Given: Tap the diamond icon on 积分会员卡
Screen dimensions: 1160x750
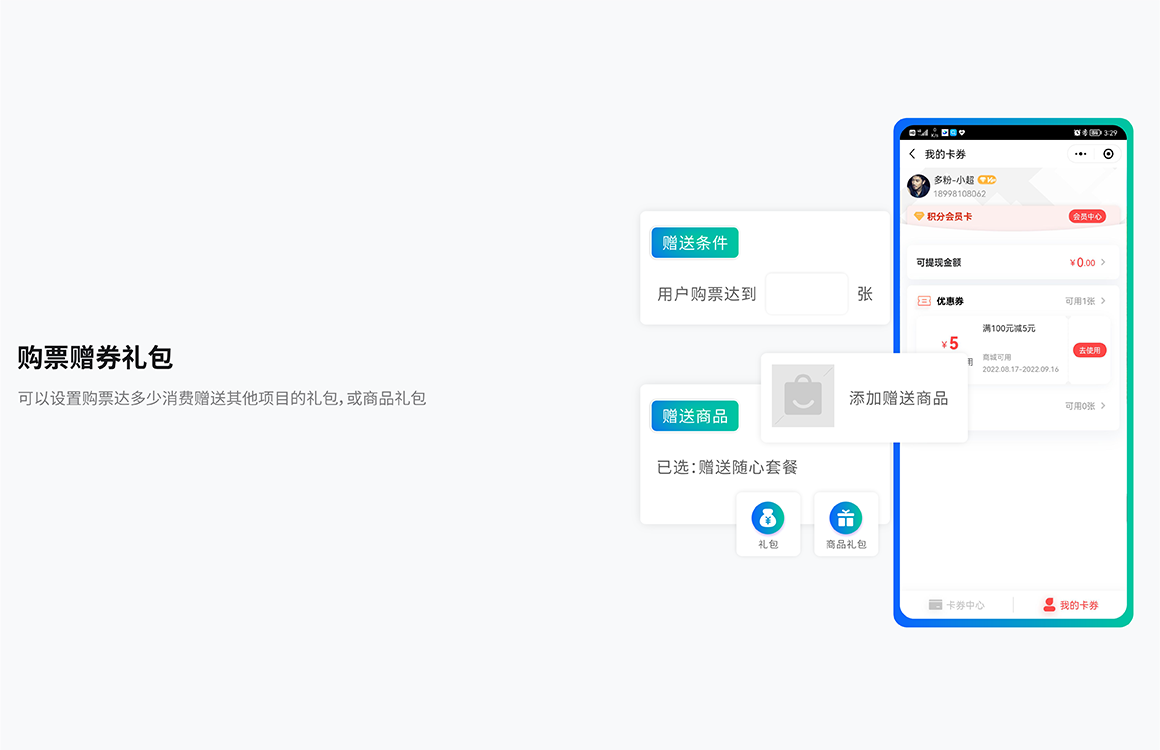Looking at the screenshot, I should pos(919,216).
